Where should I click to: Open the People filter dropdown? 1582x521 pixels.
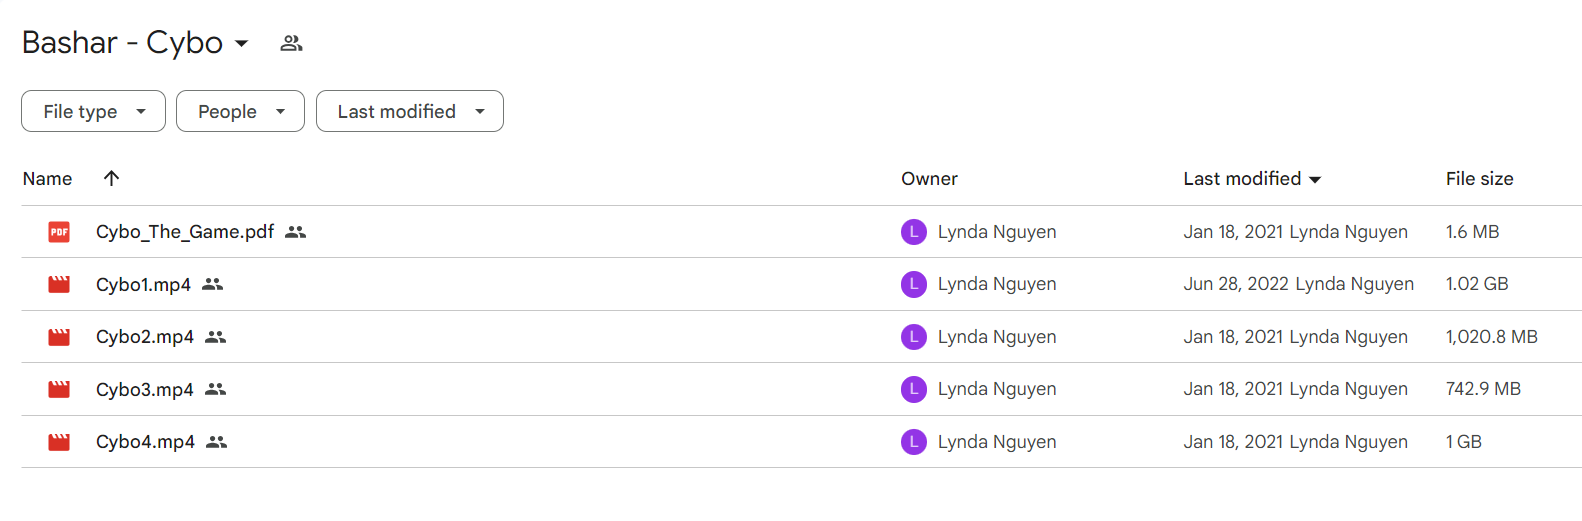[240, 111]
